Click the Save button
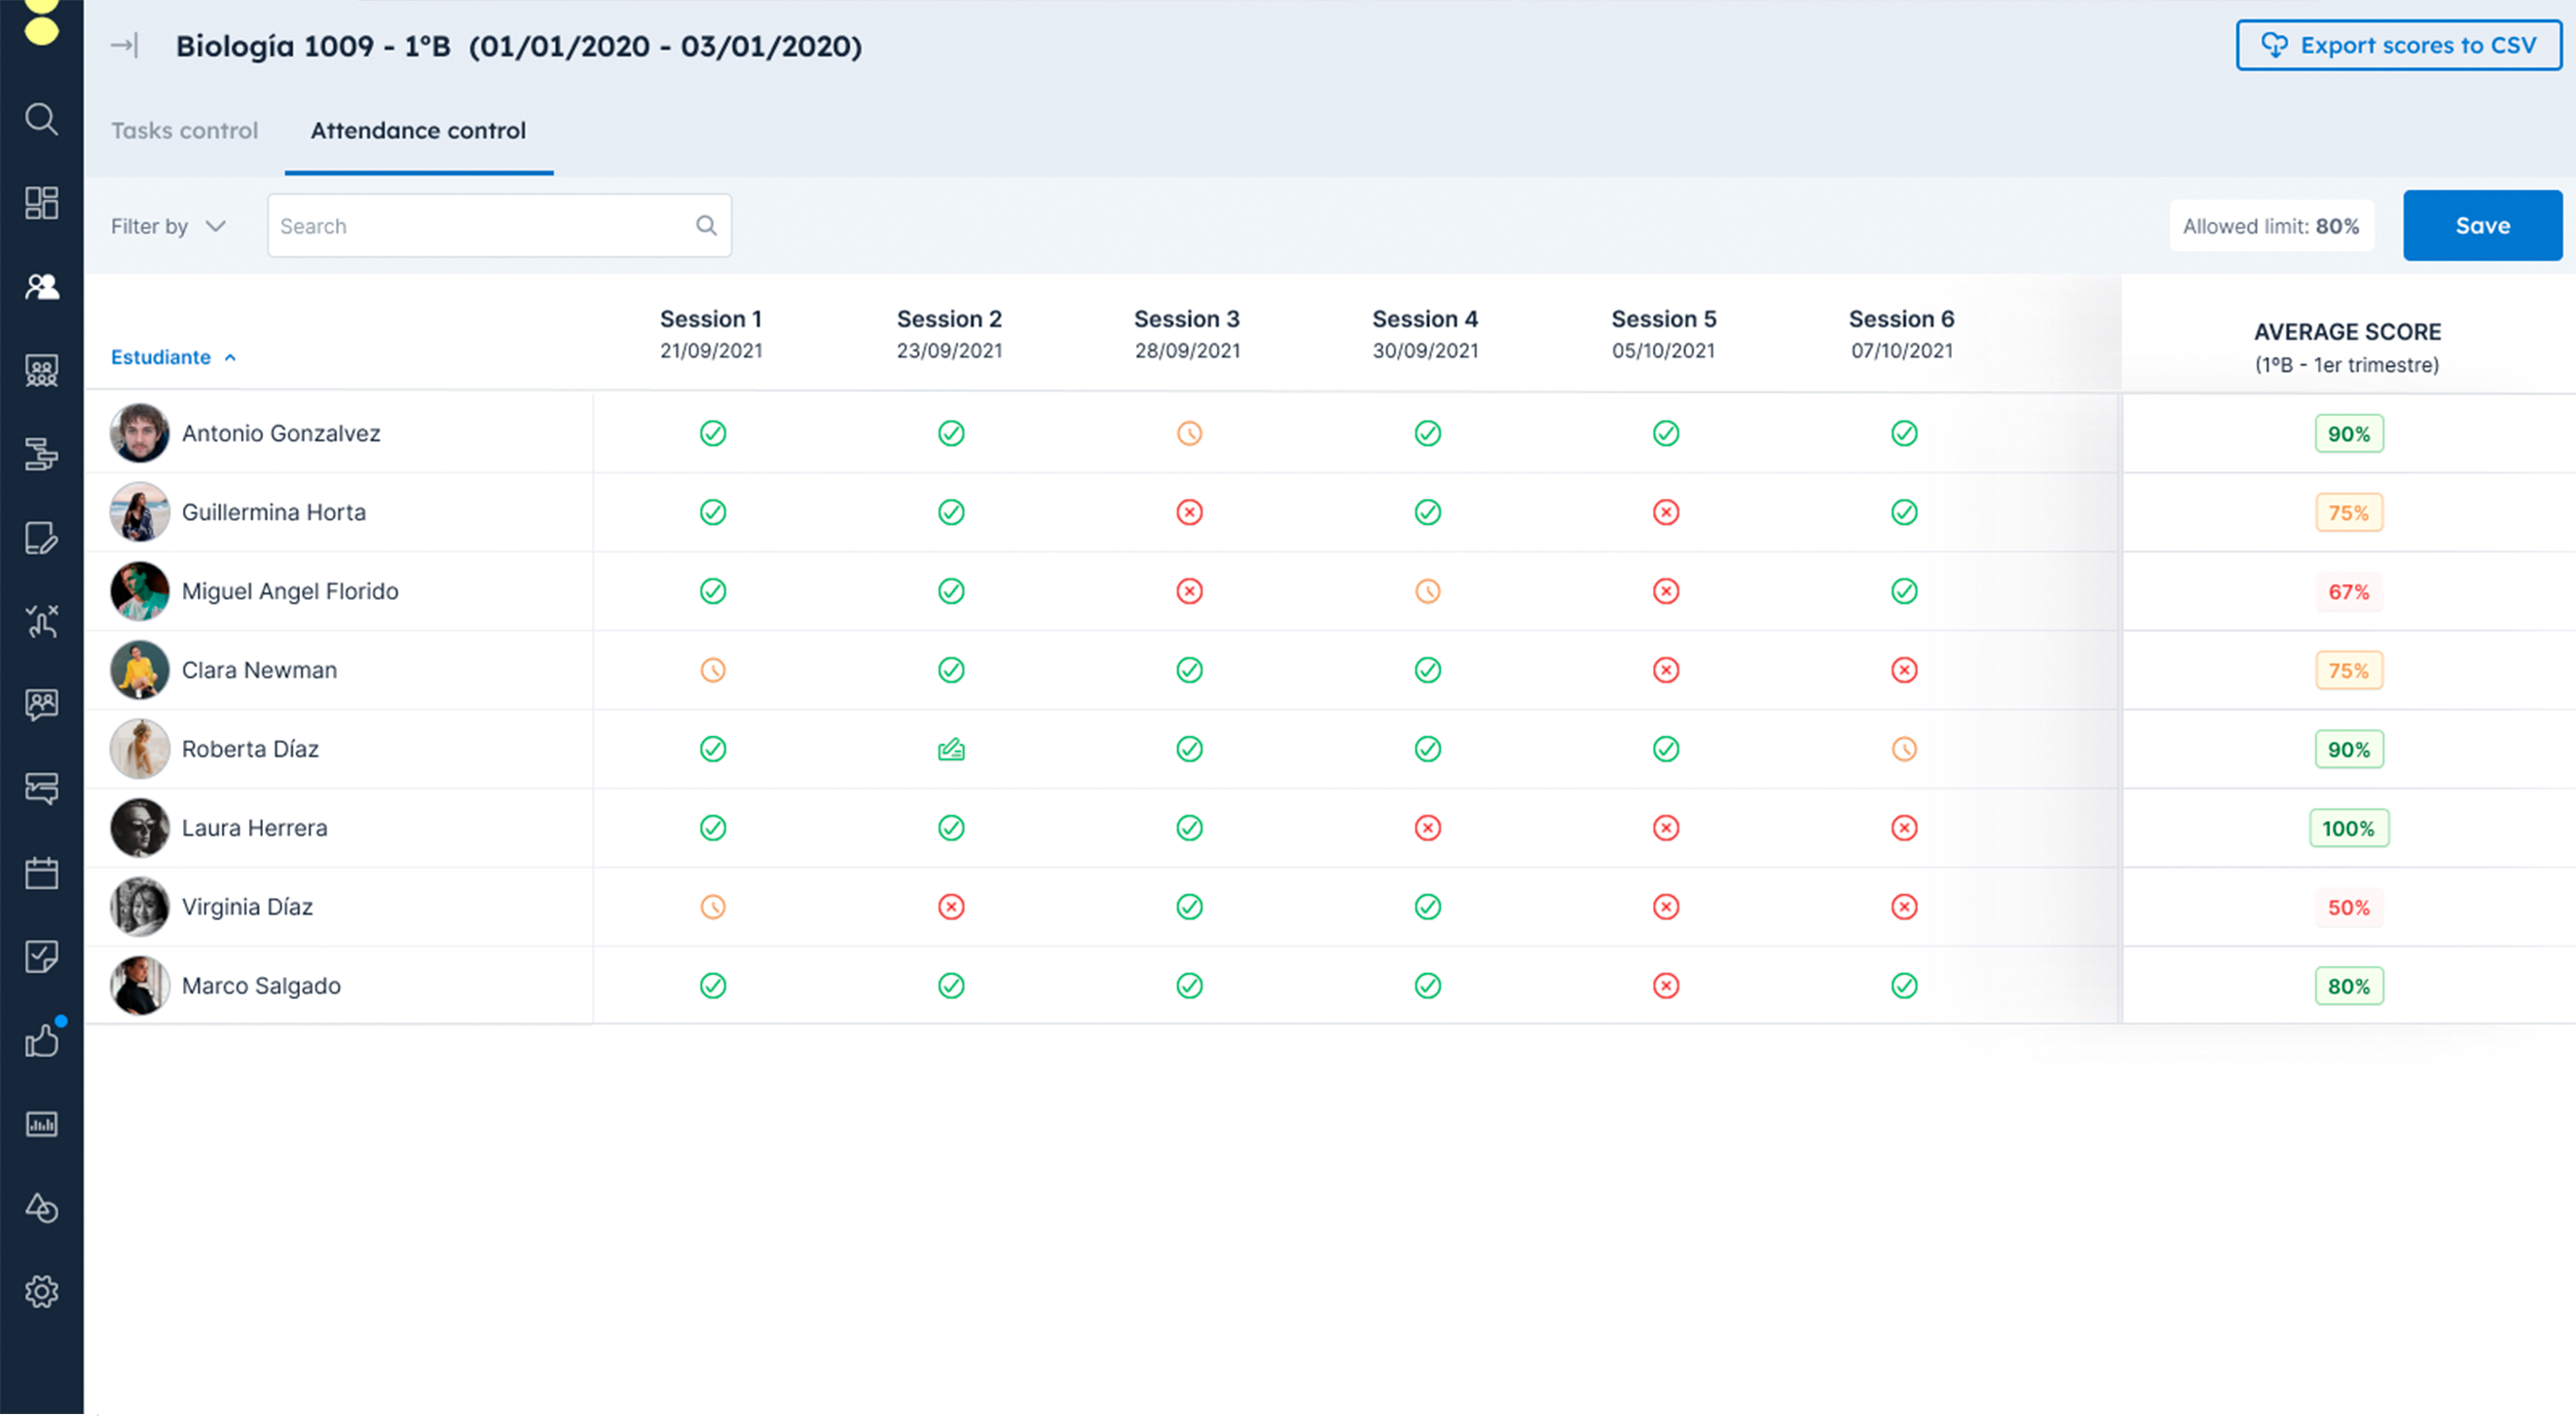 [2482, 225]
